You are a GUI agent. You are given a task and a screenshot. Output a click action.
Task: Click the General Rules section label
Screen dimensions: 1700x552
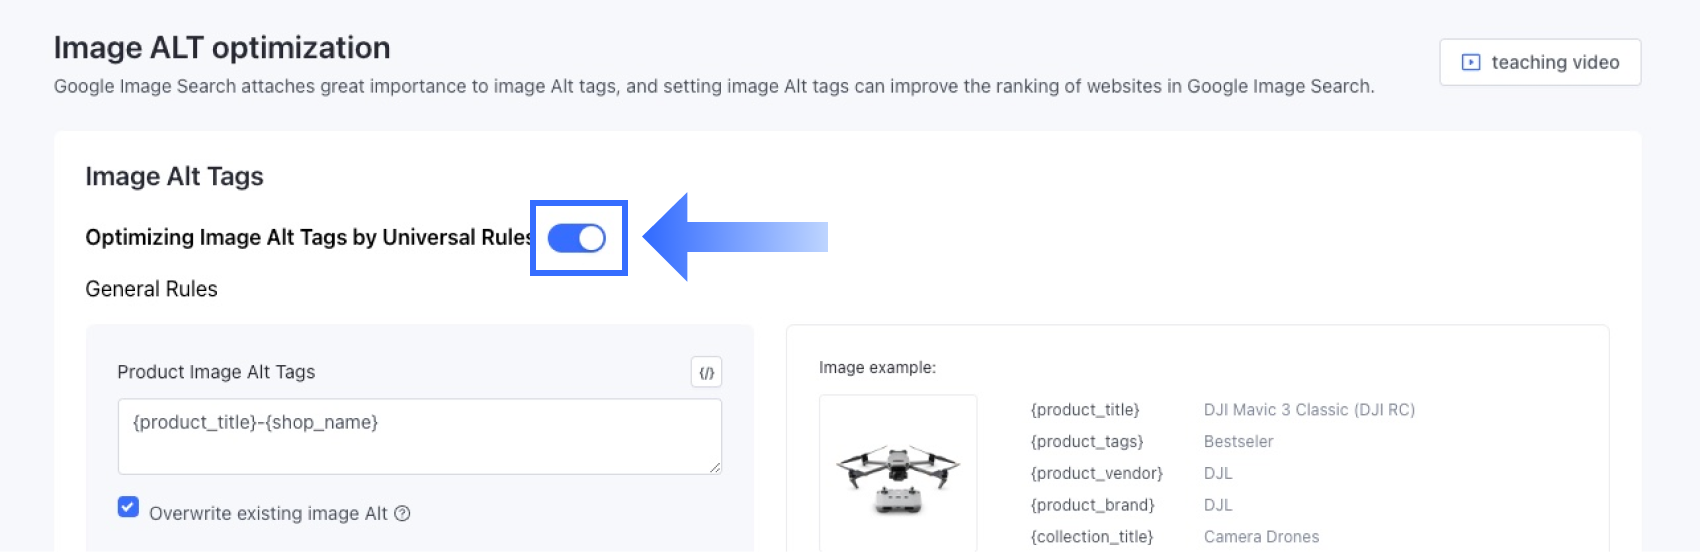[151, 289]
